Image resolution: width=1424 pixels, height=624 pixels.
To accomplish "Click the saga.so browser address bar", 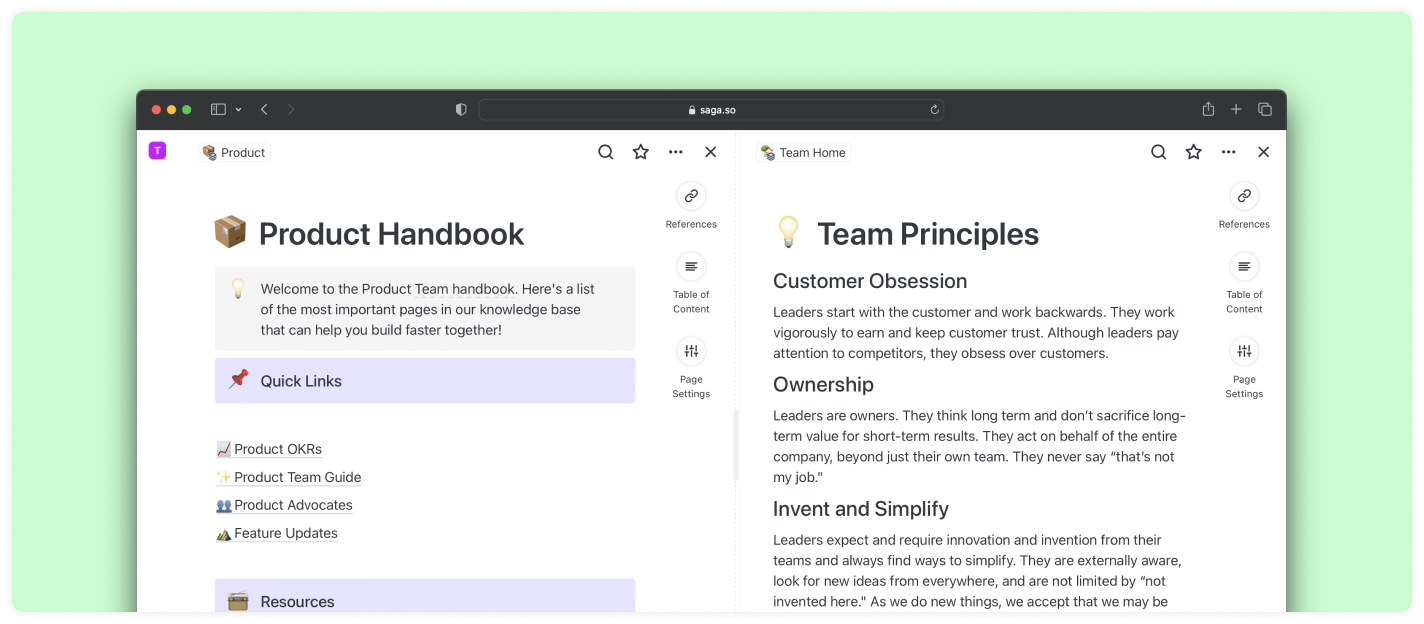I will (x=711, y=110).
